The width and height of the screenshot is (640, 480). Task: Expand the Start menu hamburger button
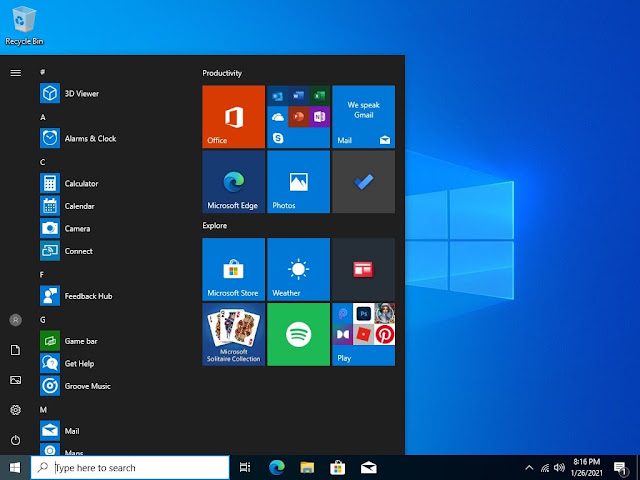[16, 73]
